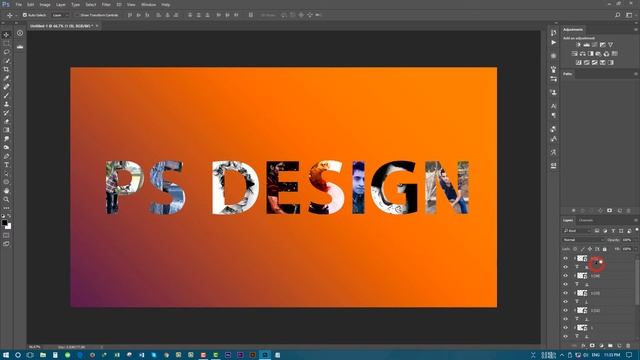Select the Untitled-1 document tab
This screenshot has height=360, width=640.
(62, 26)
